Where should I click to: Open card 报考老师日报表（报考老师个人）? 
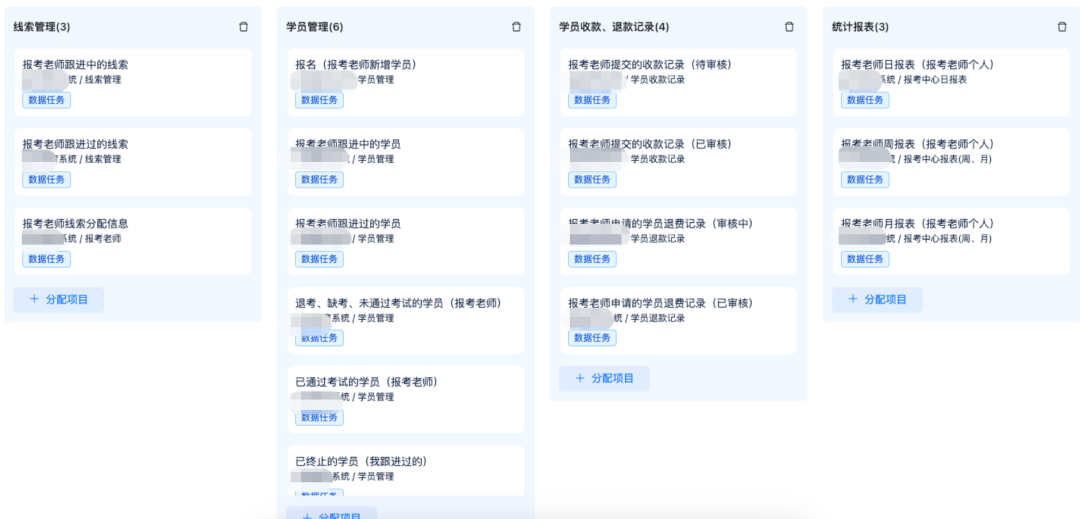pos(951,82)
